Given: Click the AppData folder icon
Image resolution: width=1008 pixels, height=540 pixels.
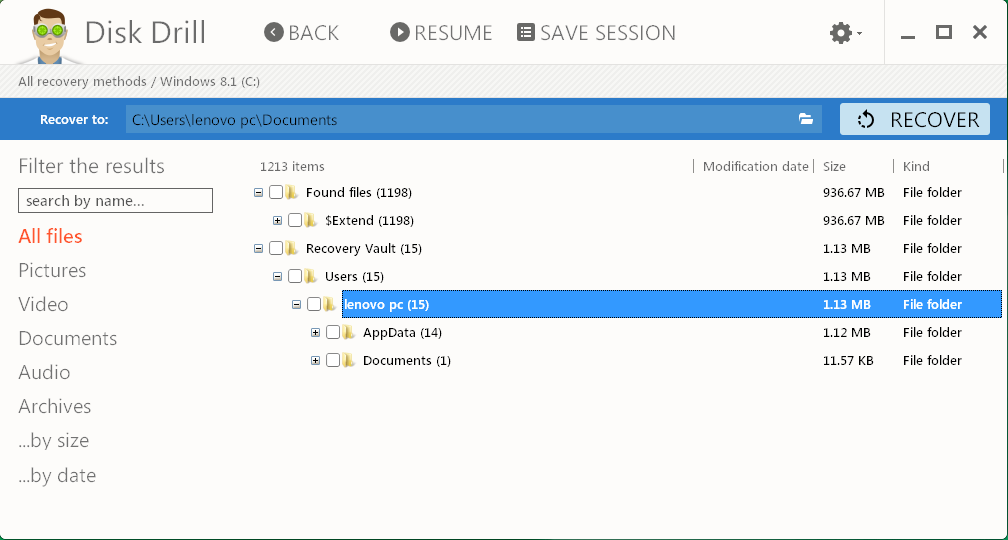Looking at the screenshot, I should pyautogui.click(x=348, y=333).
